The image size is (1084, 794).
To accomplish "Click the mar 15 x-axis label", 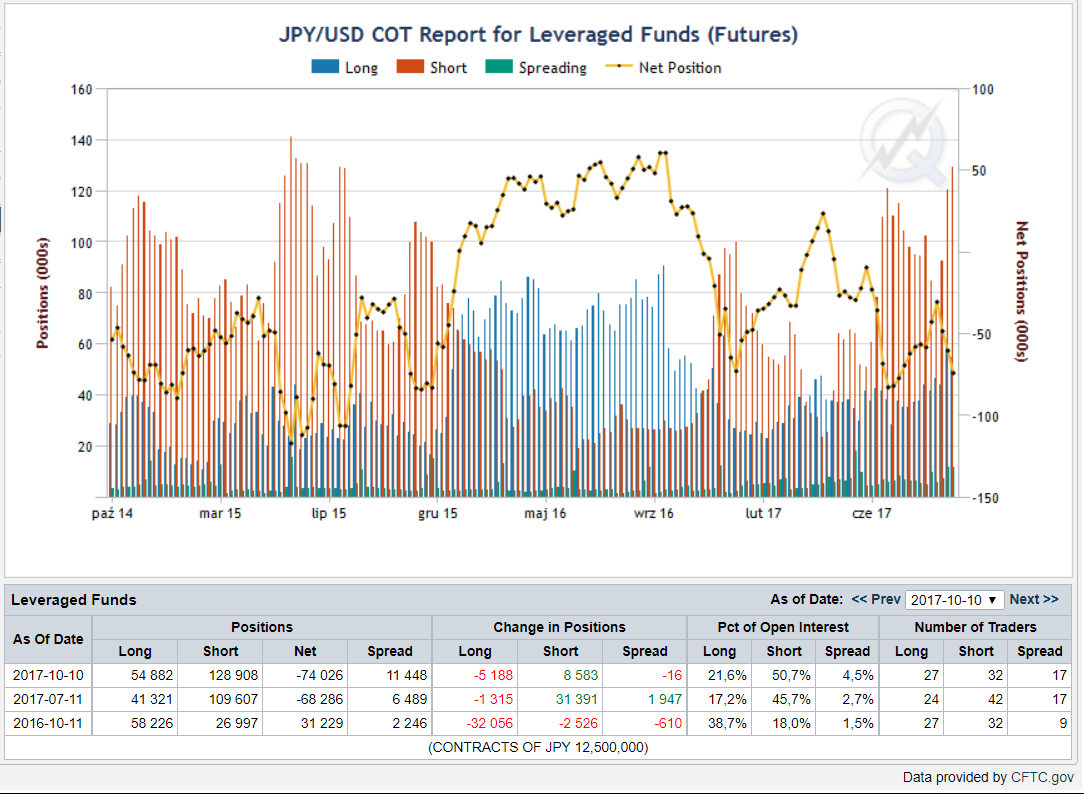I will [x=220, y=513].
